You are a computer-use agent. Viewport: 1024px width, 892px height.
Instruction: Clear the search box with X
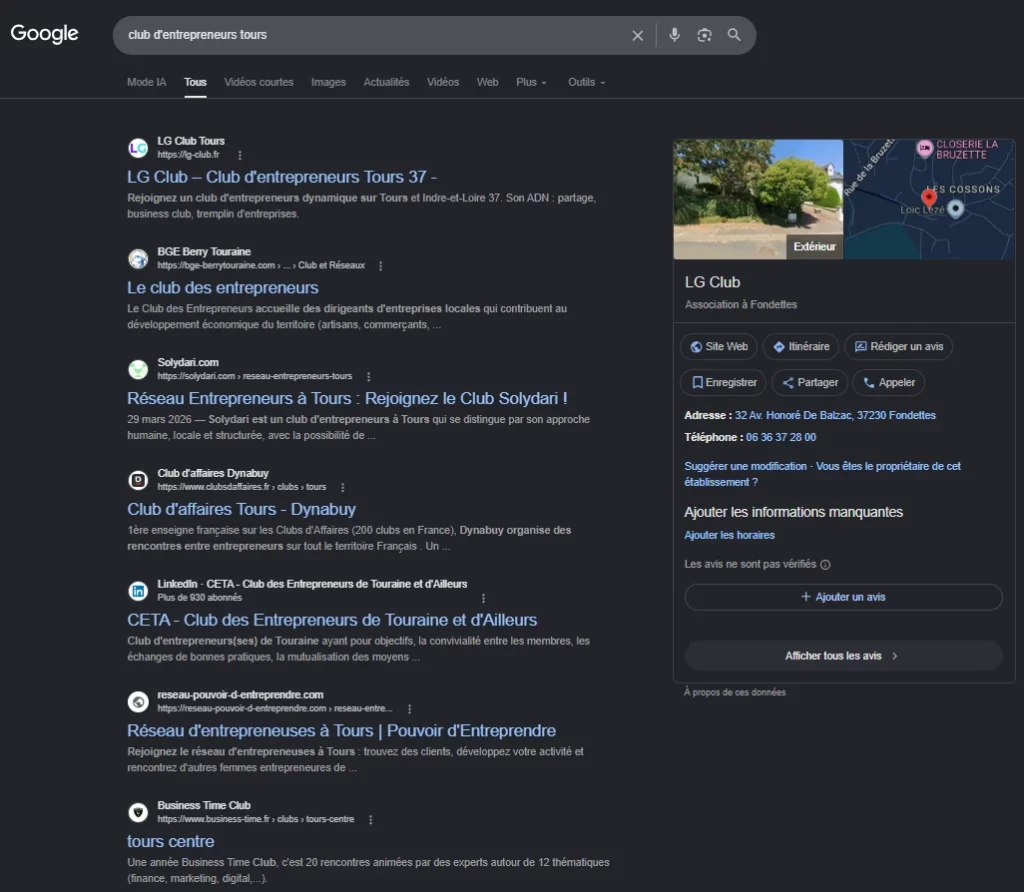tap(637, 35)
